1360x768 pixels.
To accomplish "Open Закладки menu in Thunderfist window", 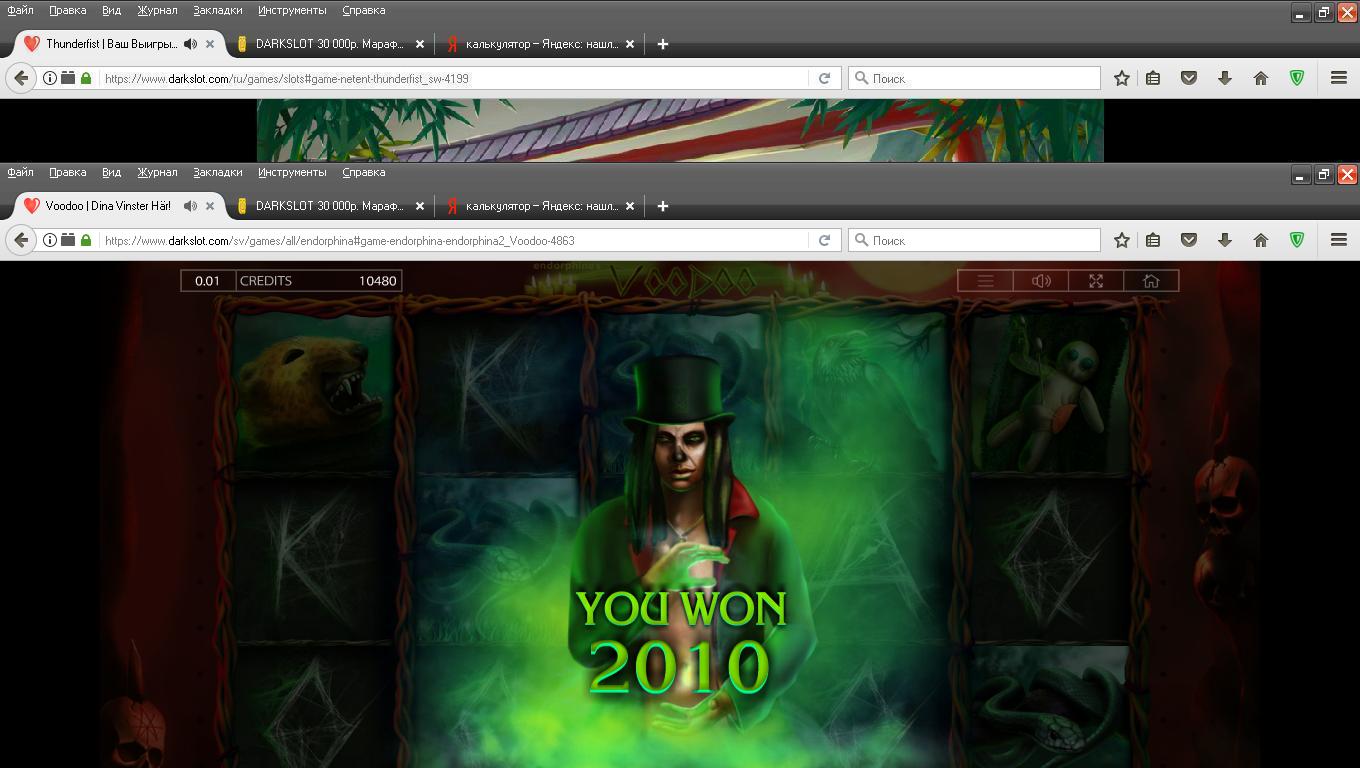I will click(x=217, y=10).
